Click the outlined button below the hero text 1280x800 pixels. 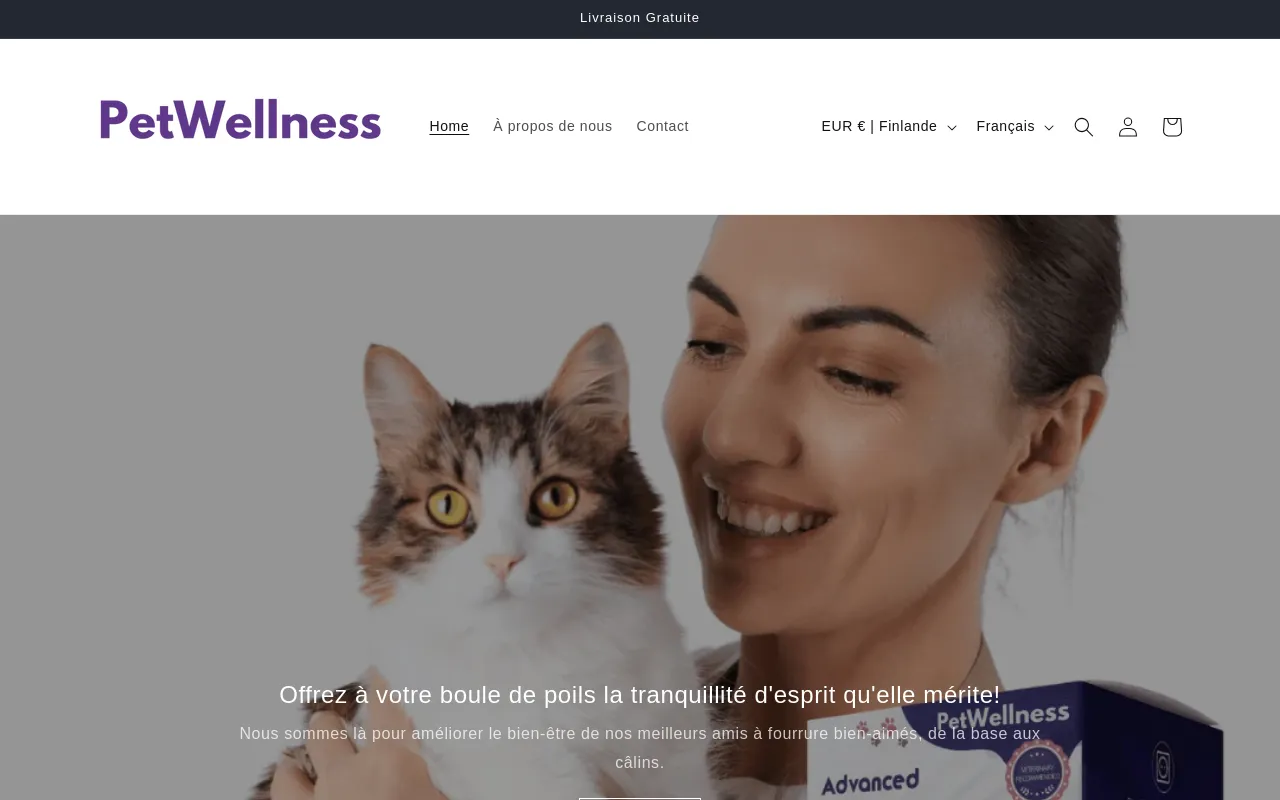click(640, 798)
